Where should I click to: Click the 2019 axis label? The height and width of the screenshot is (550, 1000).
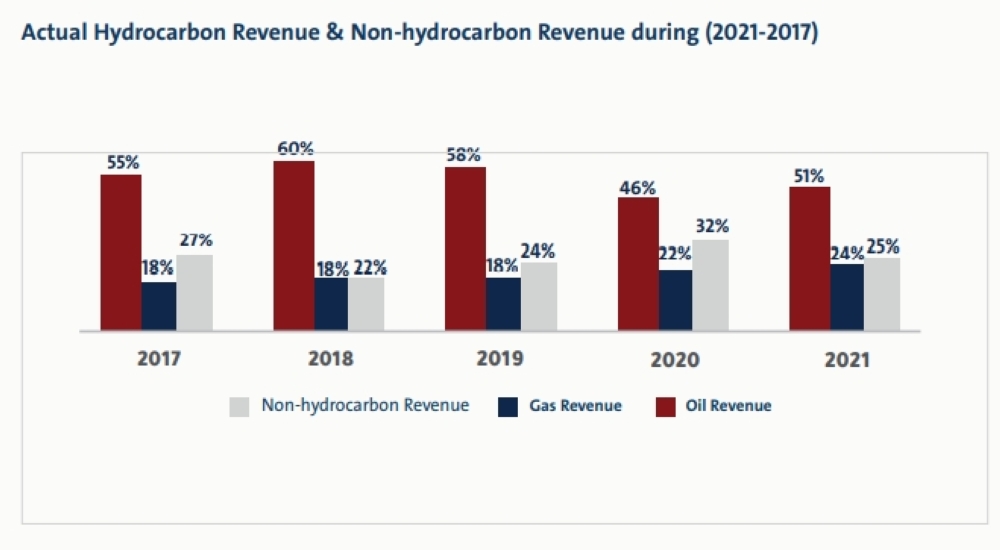(x=500, y=359)
